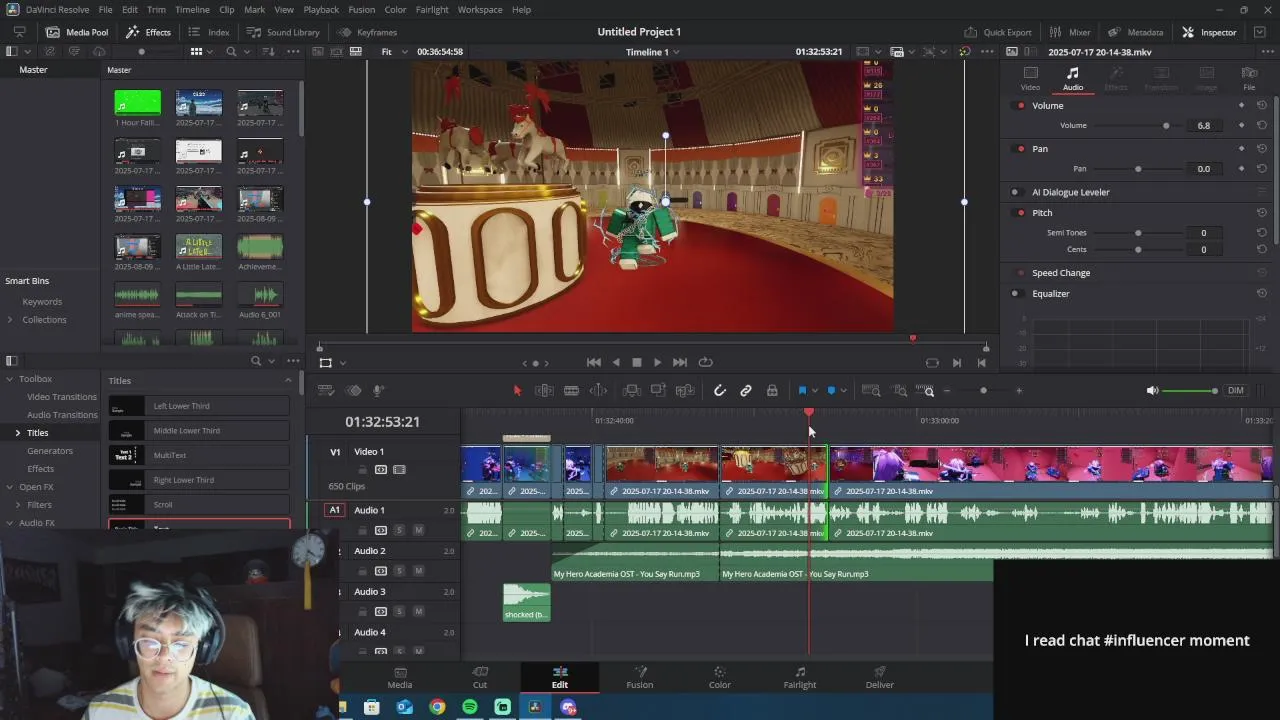This screenshot has width=1280, height=720.
Task: Toggle Linked Selection chain icon
Action: [746, 391]
